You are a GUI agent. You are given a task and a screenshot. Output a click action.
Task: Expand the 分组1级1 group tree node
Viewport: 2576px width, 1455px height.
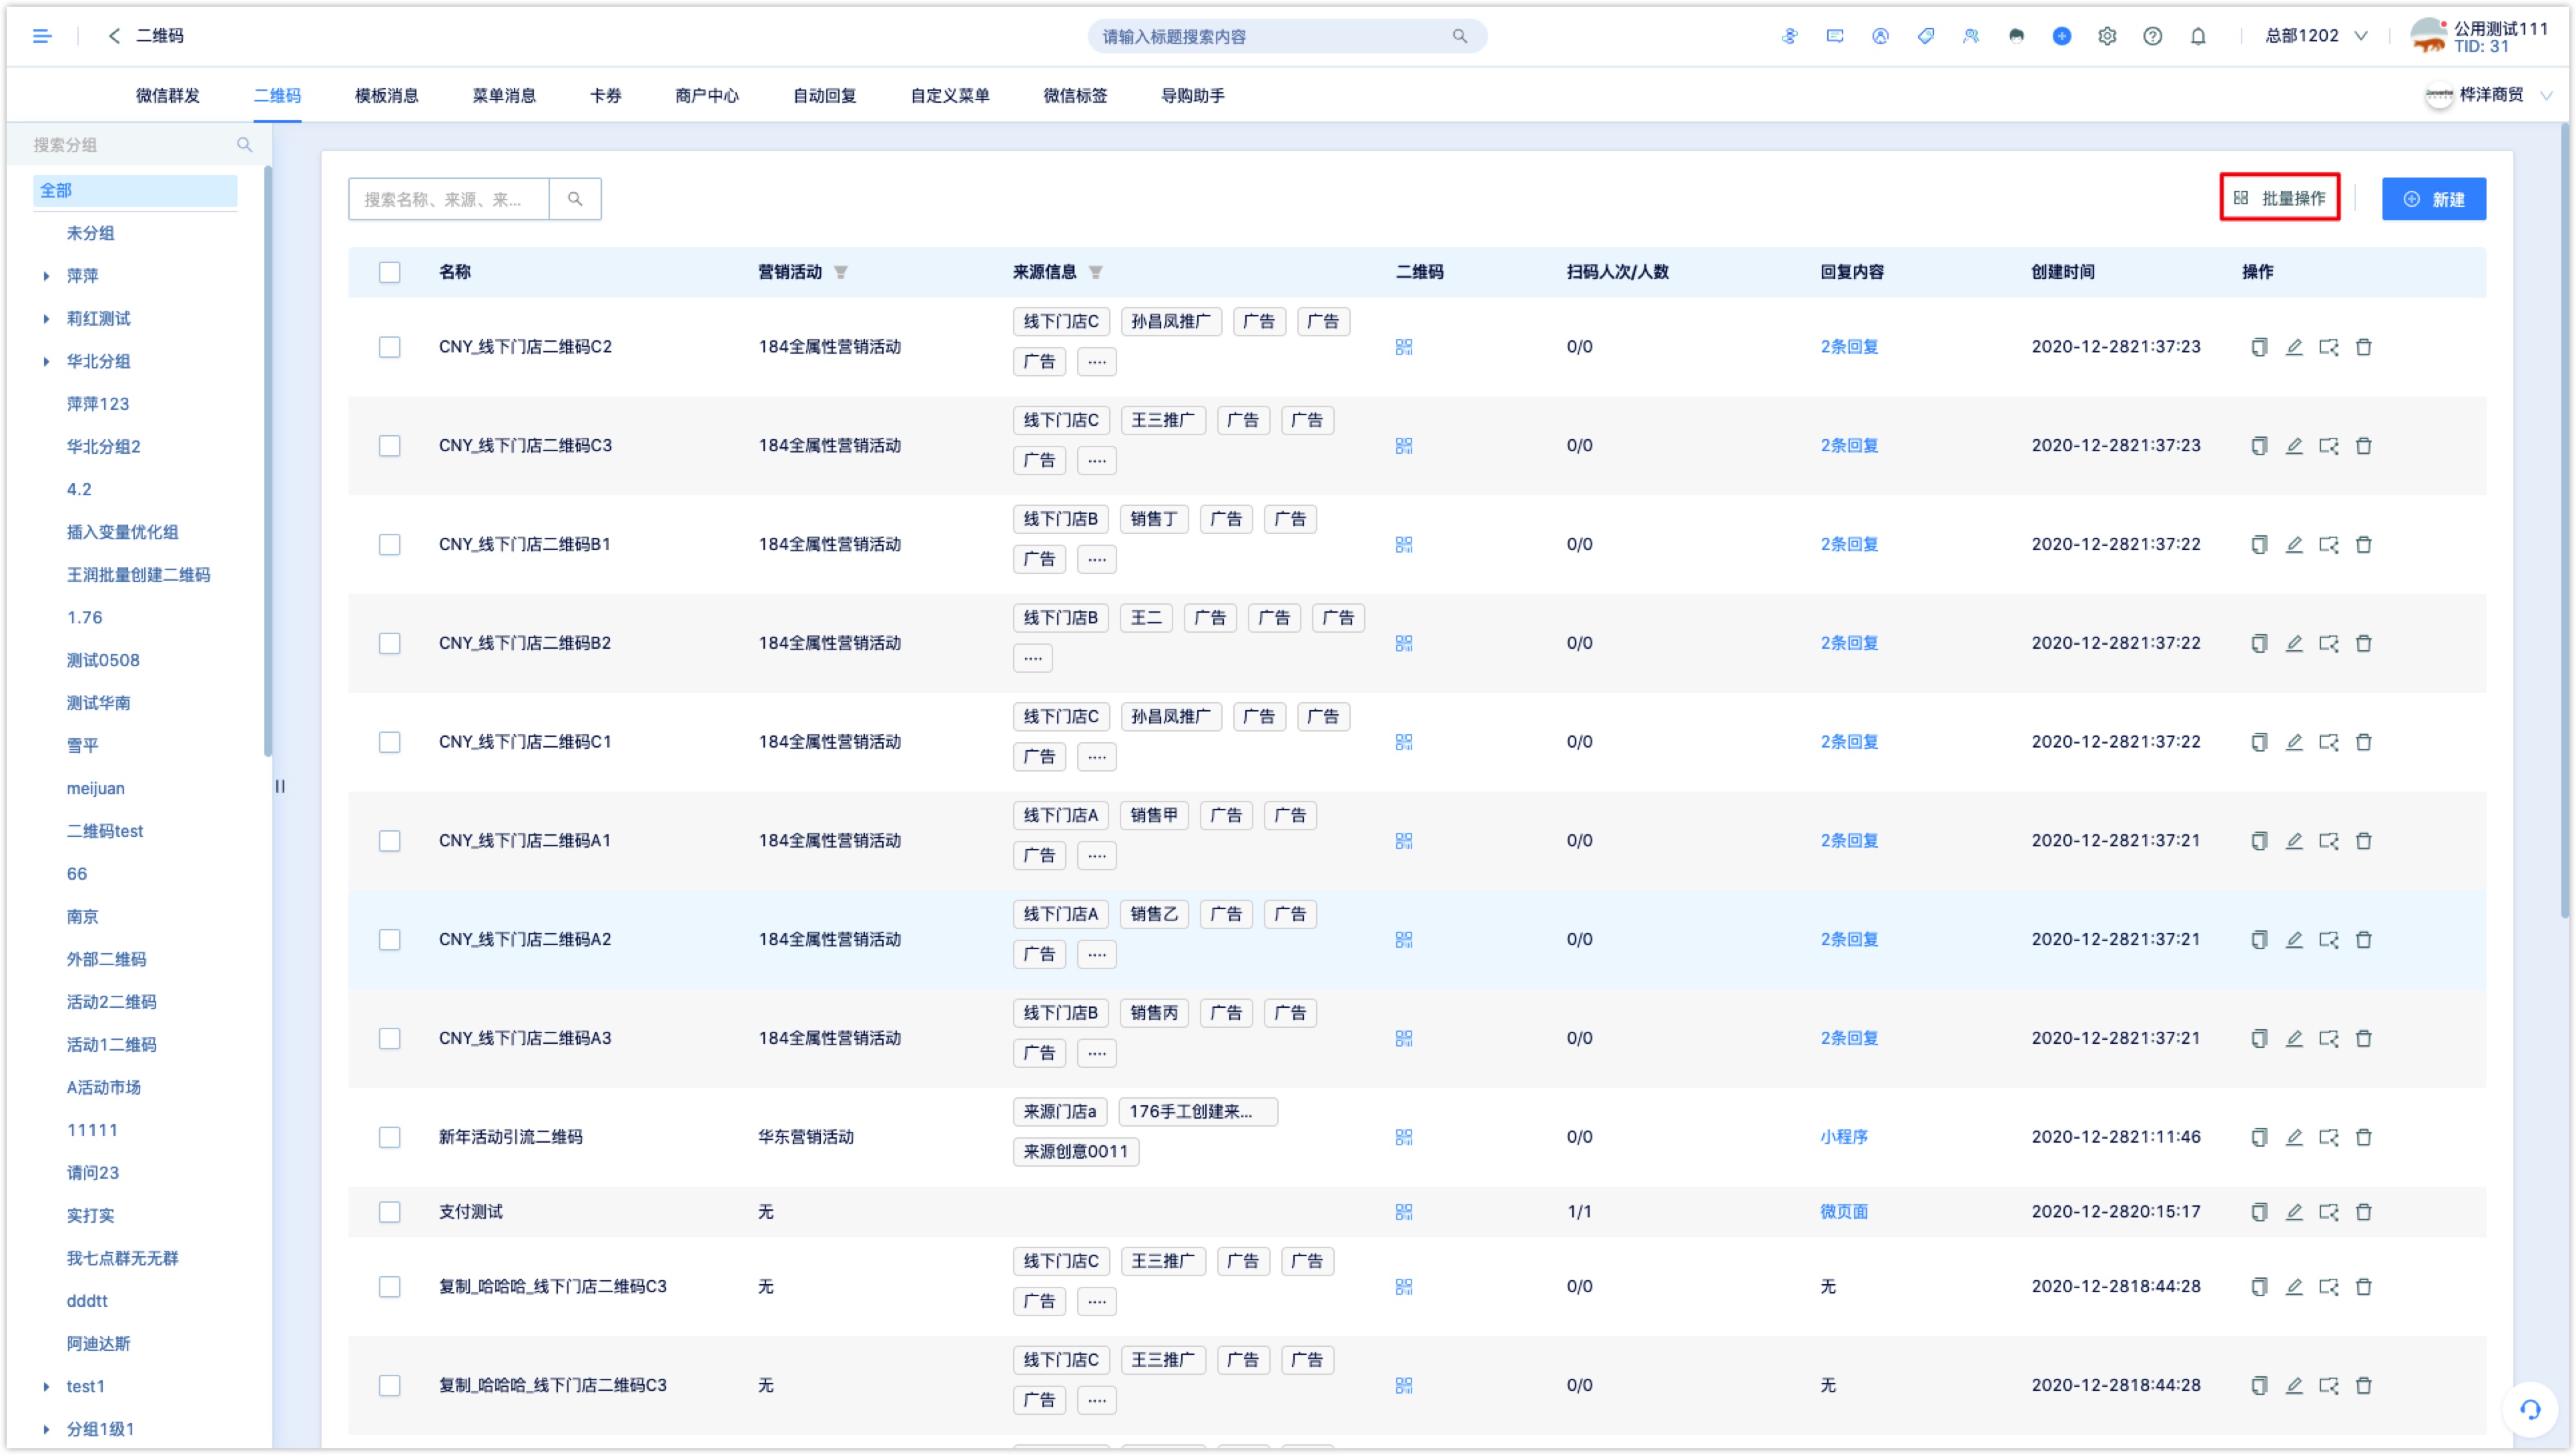pos(47,1430)
